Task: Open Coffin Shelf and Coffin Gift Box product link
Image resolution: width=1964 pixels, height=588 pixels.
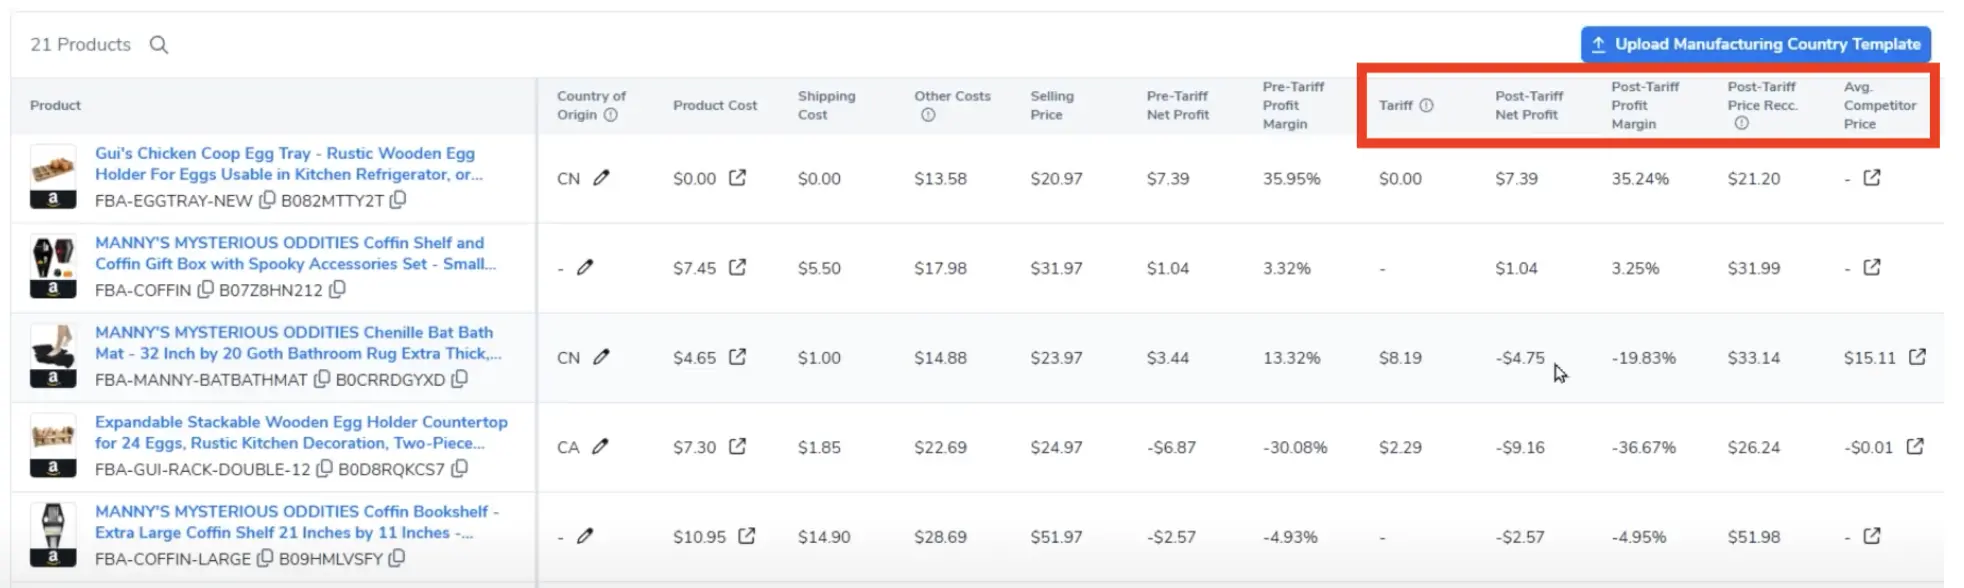Action: tap(295, 253)
